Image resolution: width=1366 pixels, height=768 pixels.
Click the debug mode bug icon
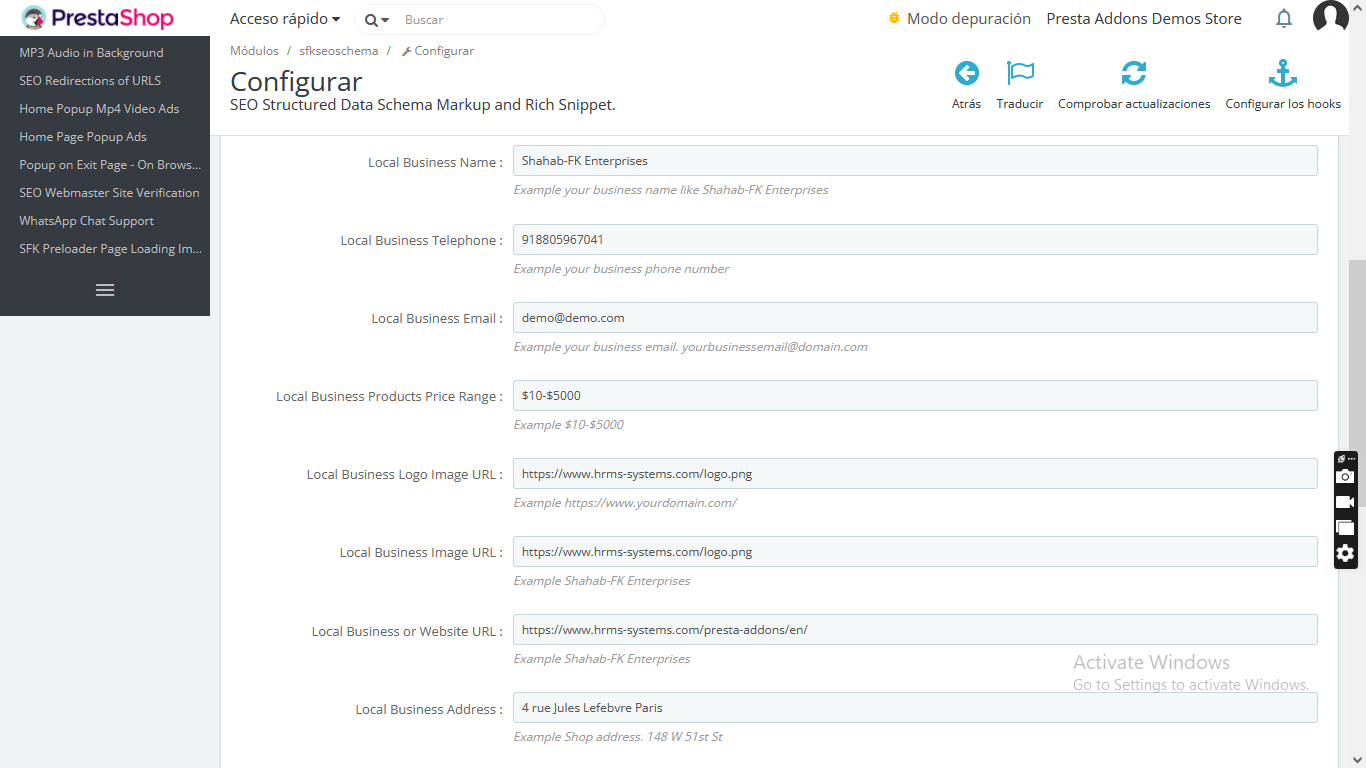[894, 18]
